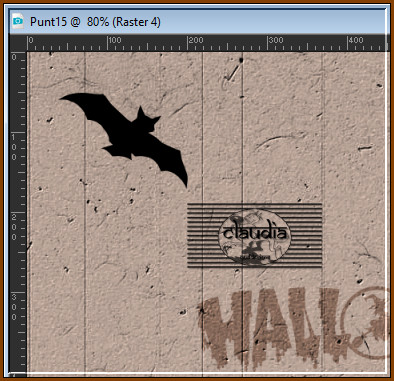Click the 400 mark on horizontal ruler
The width and height of the screenshot is (394, 381).
[355, 40]
